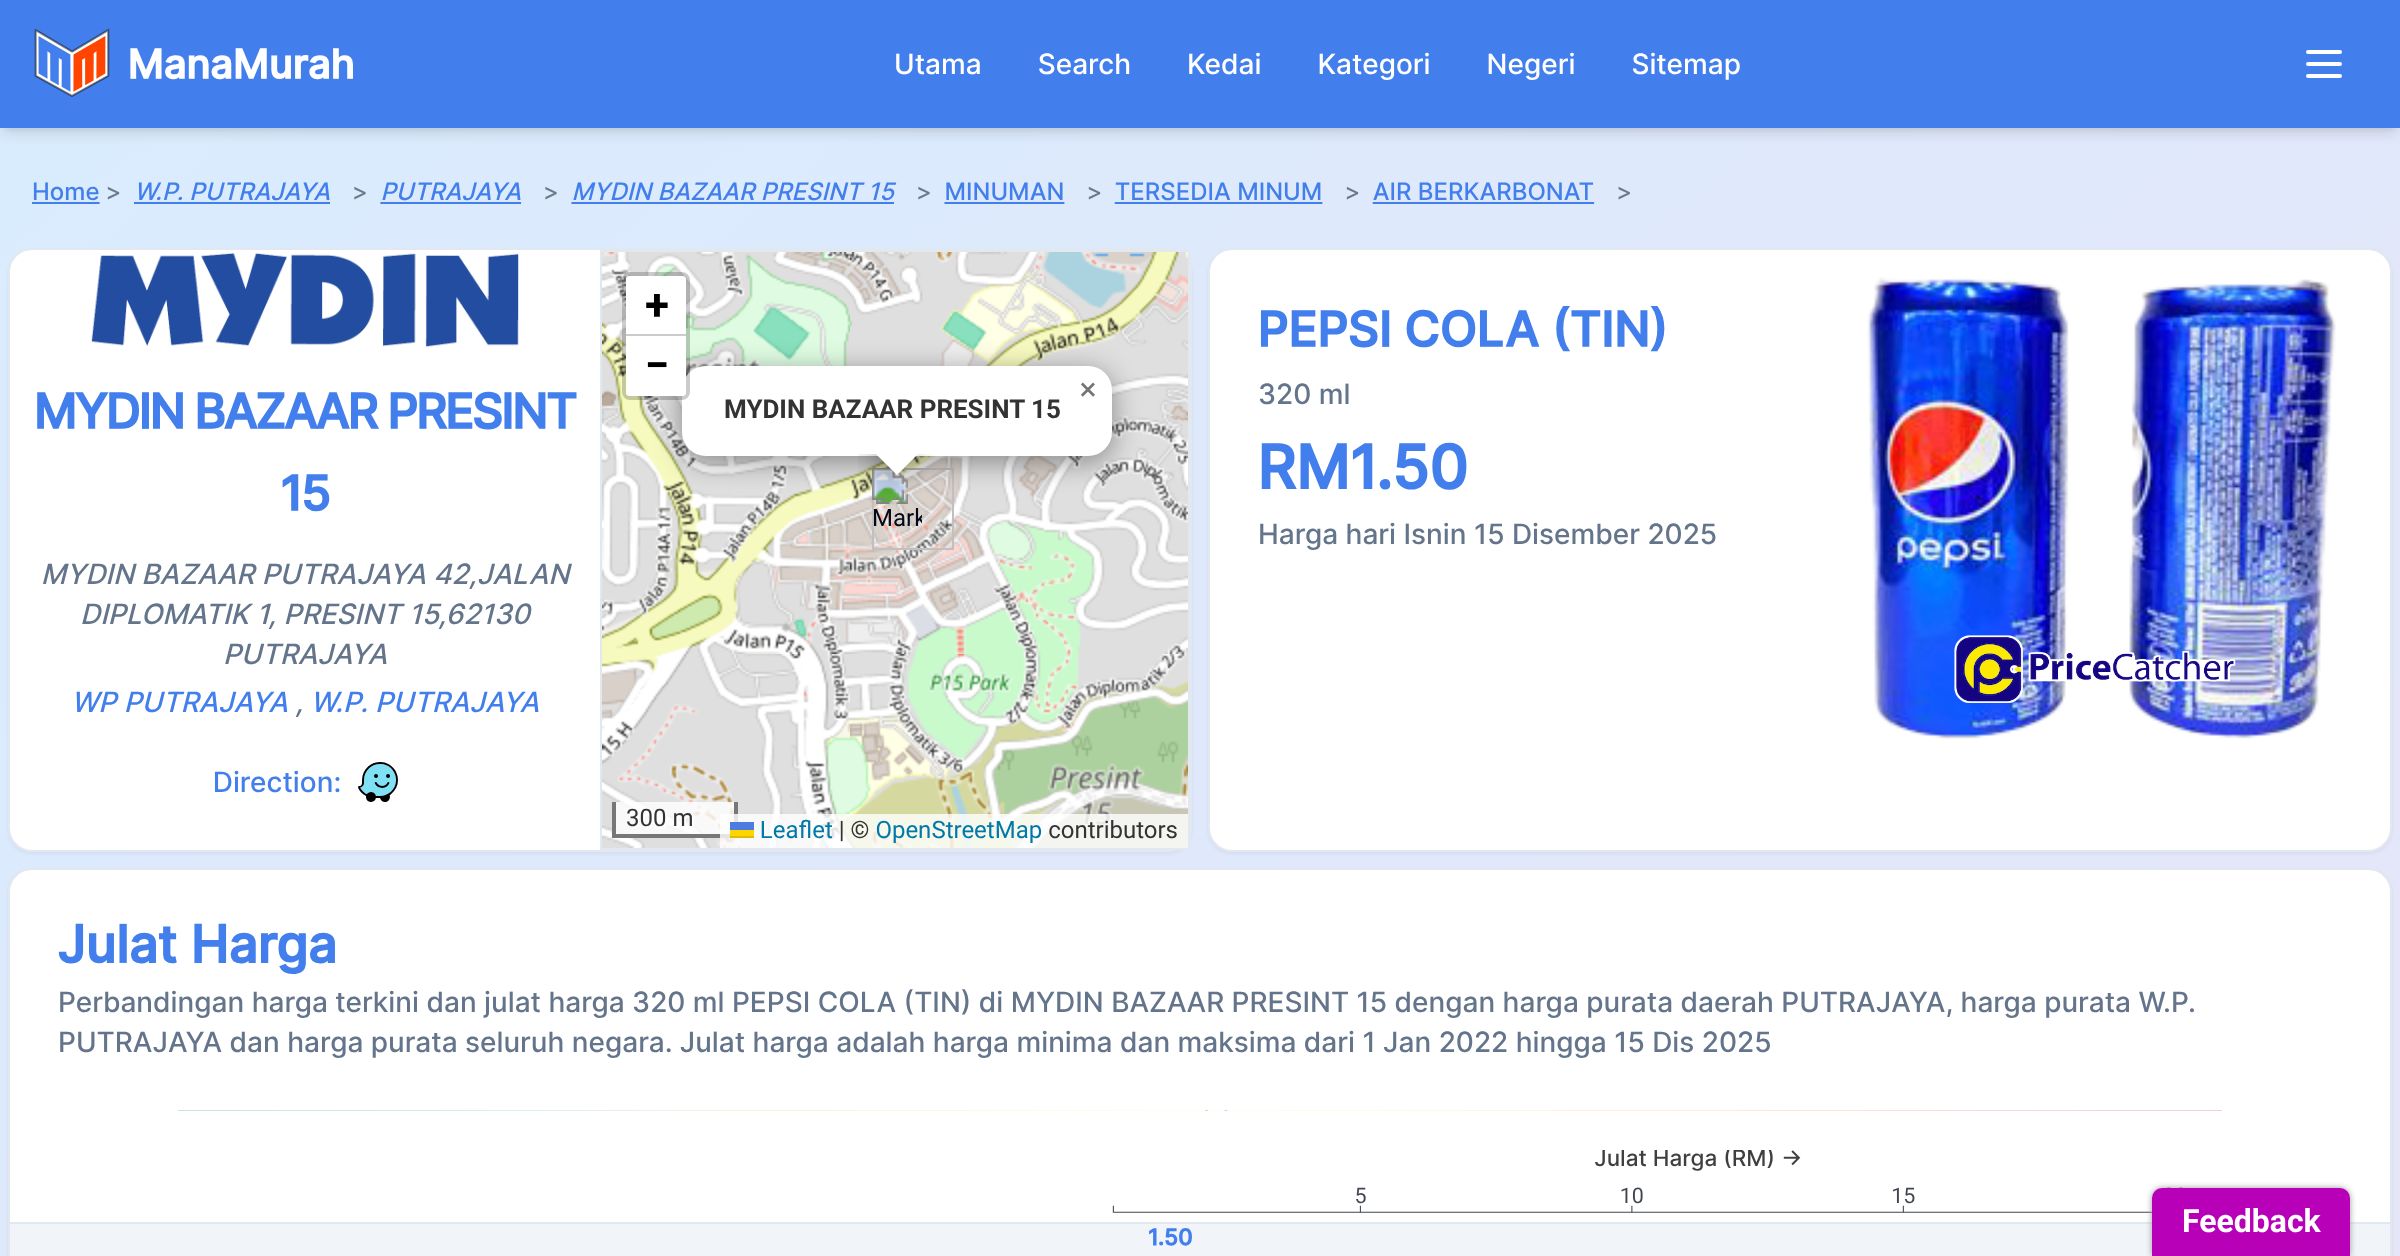Viewport: 2400px width, 1256px height.
Task: Zoom in on the map
Action: (656, 305)
